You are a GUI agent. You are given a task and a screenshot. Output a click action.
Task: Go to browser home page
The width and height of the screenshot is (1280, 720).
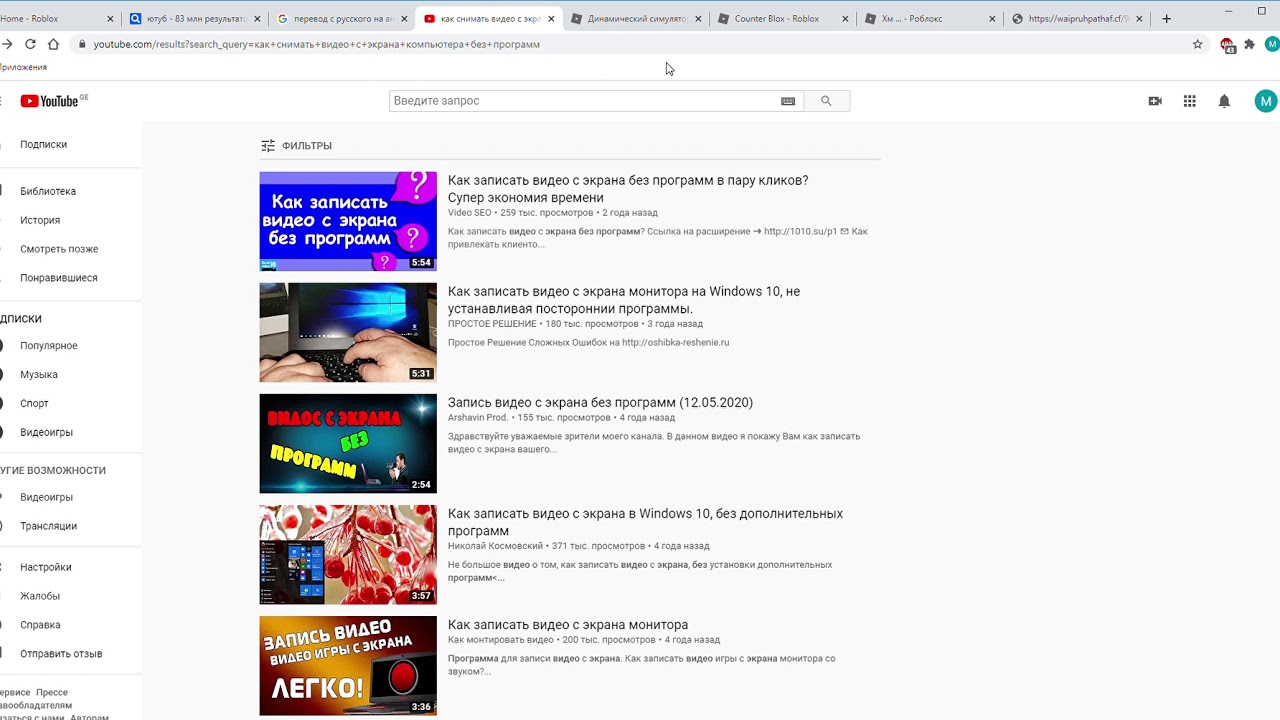(53, 44)
